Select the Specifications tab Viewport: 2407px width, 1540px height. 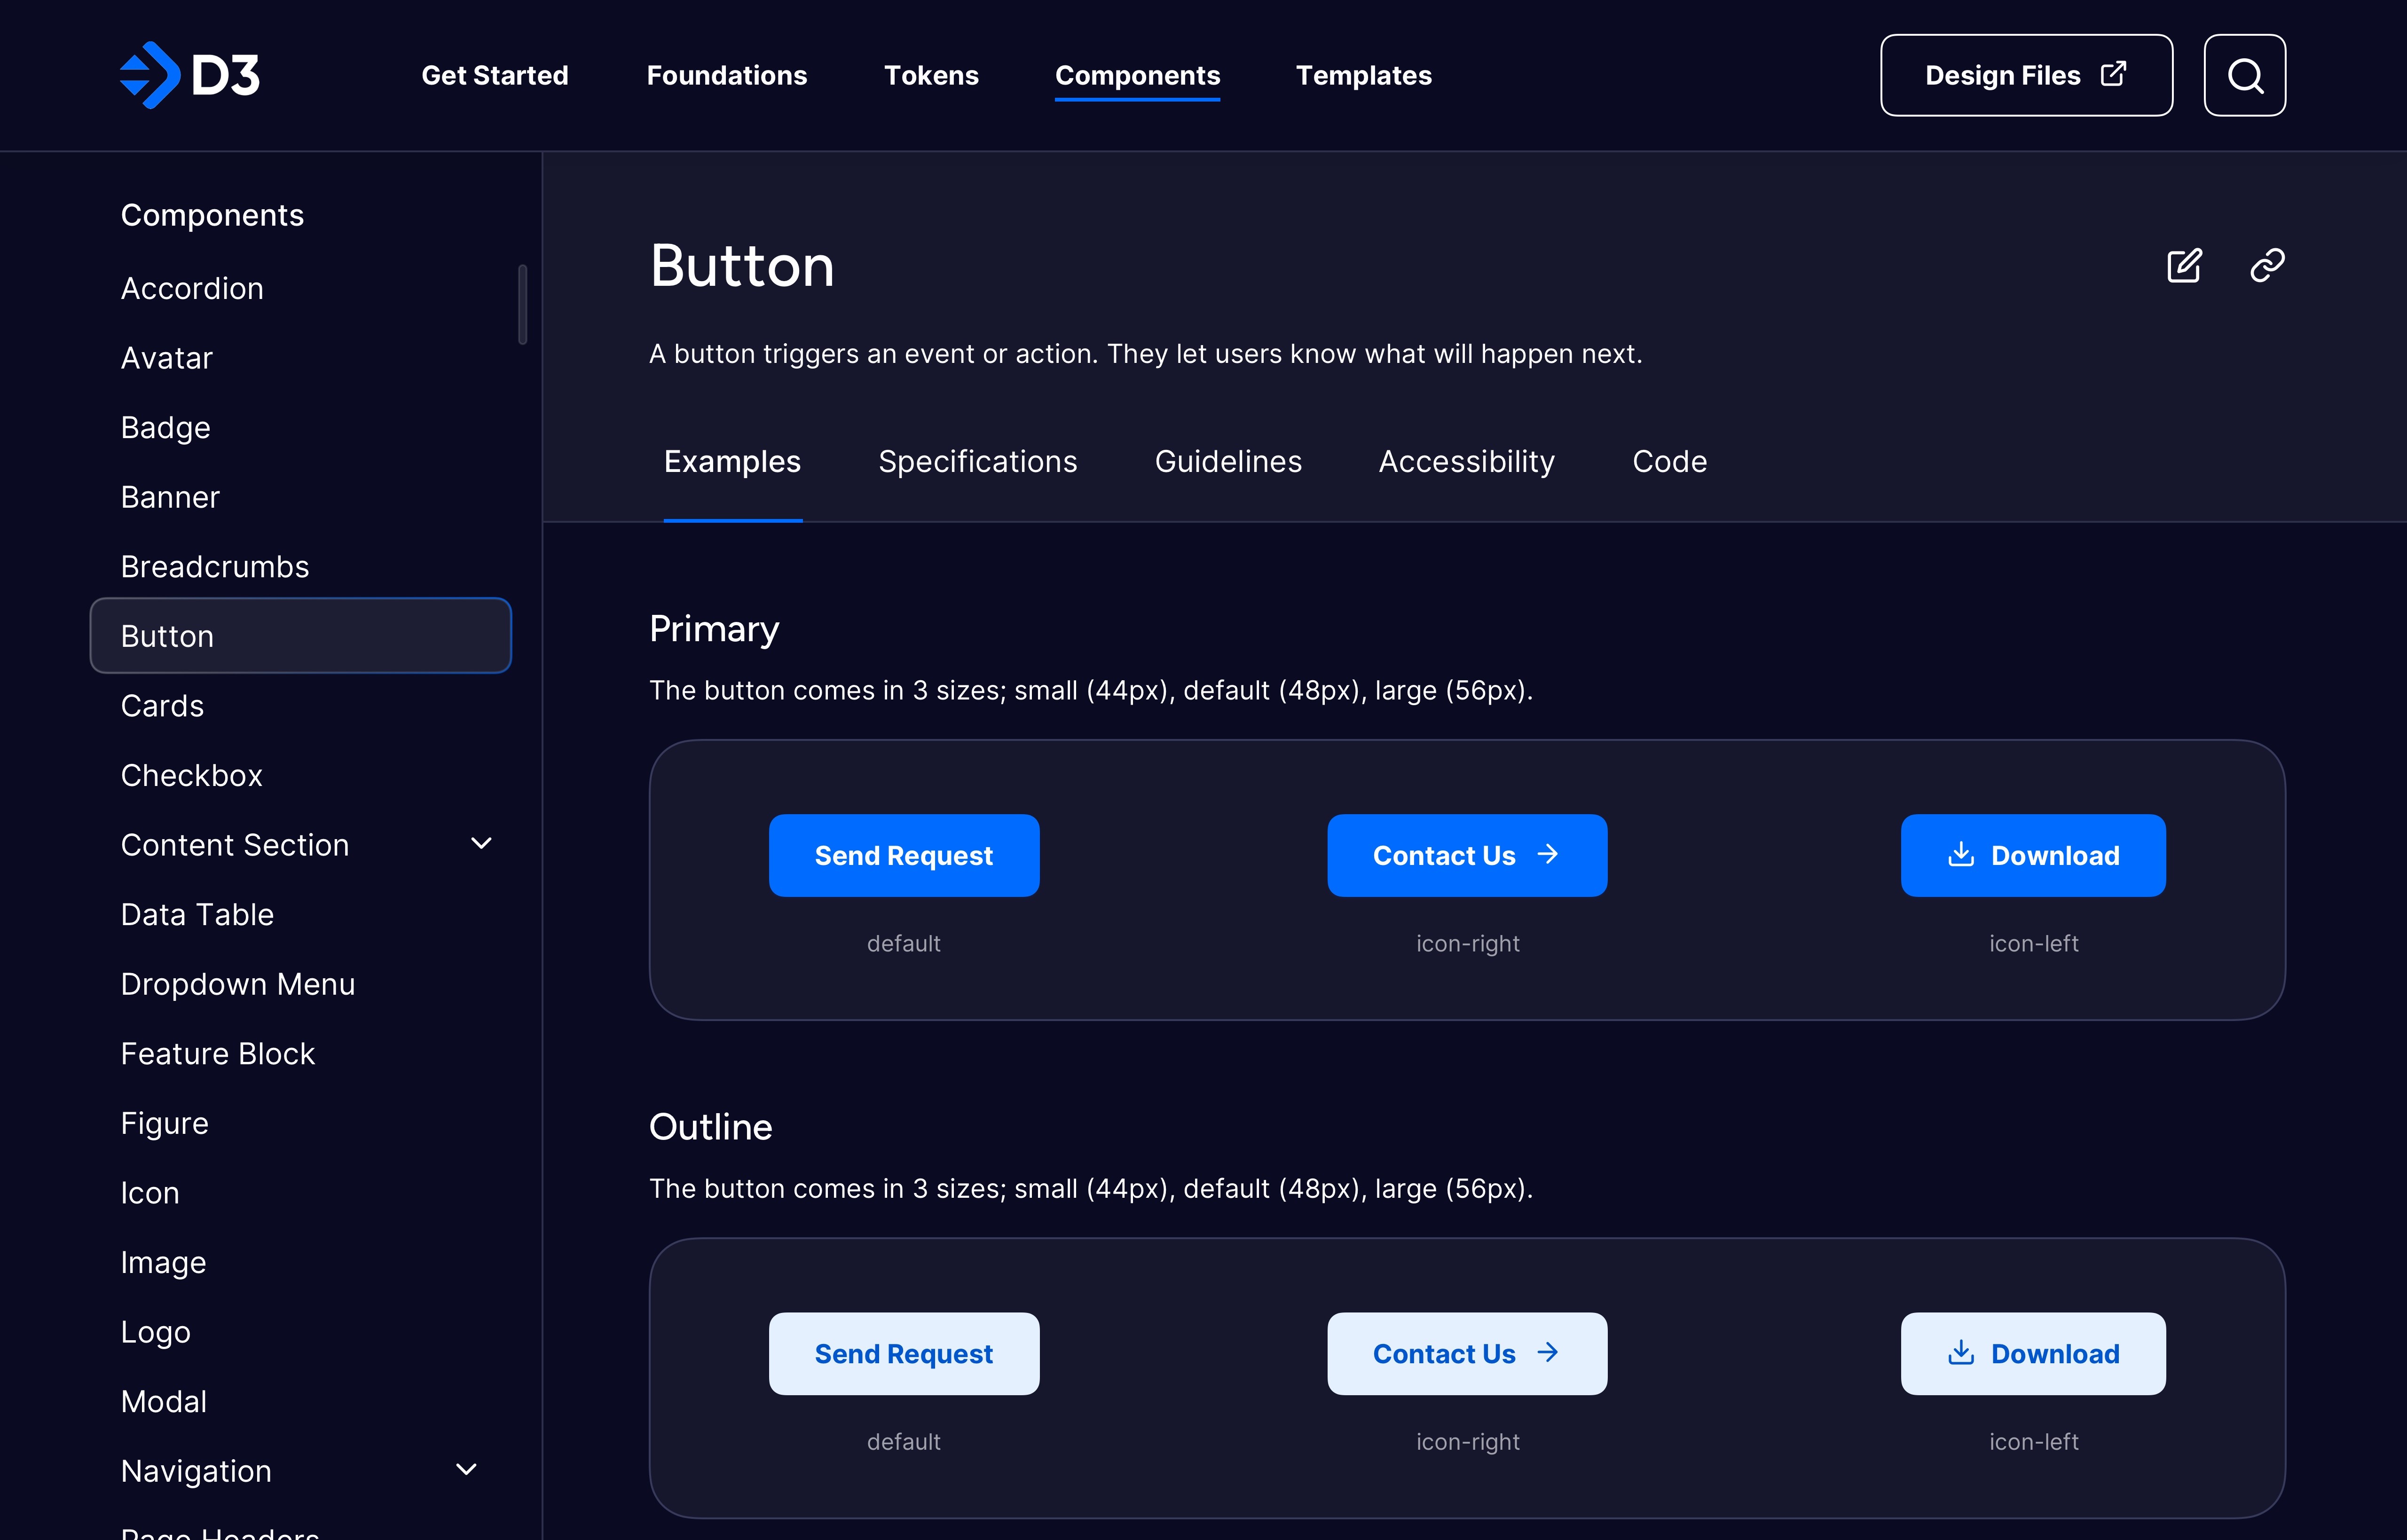pyautogui.click(x=977, y=461)
